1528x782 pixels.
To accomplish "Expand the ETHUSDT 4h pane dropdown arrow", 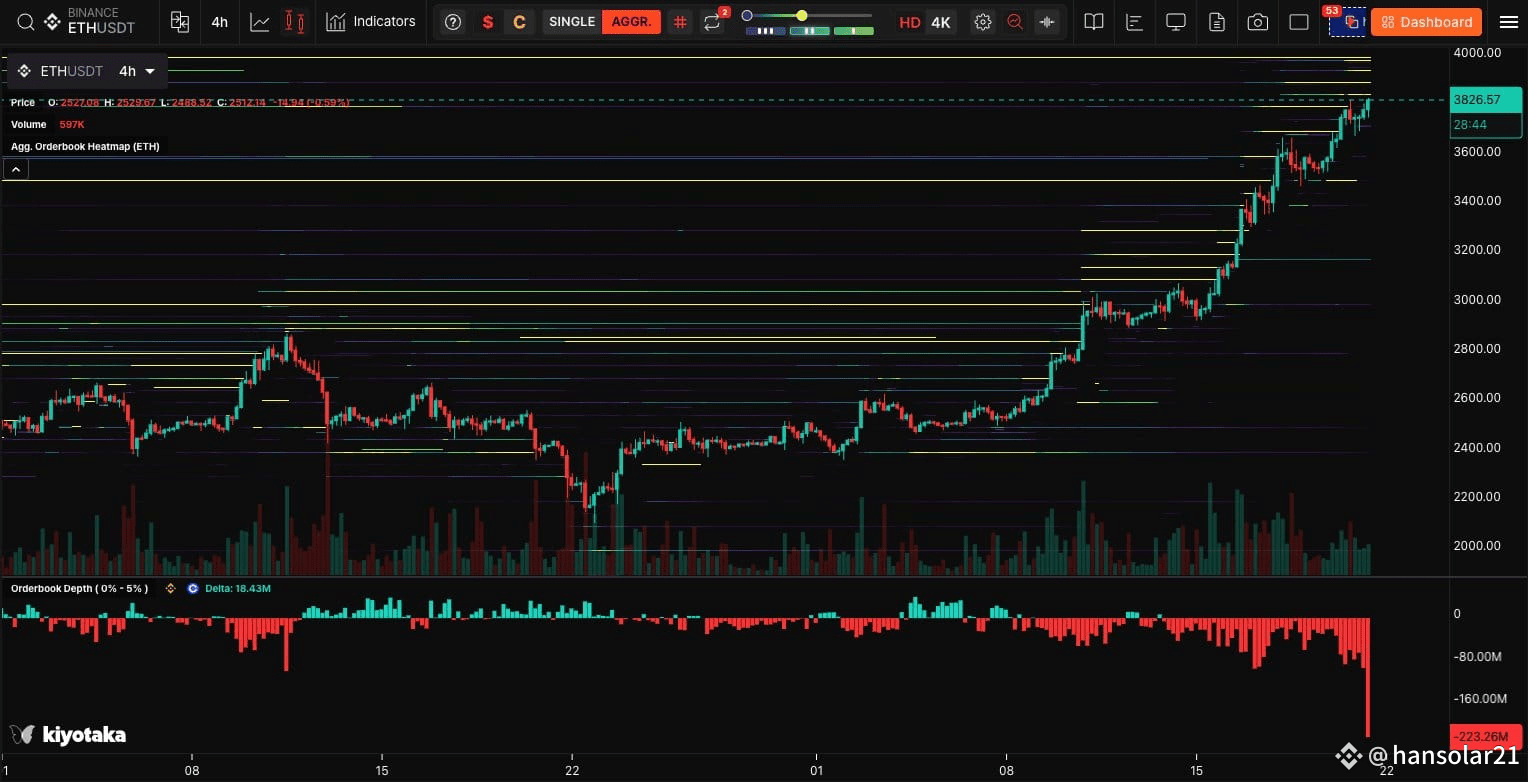I will coord(150,71).
